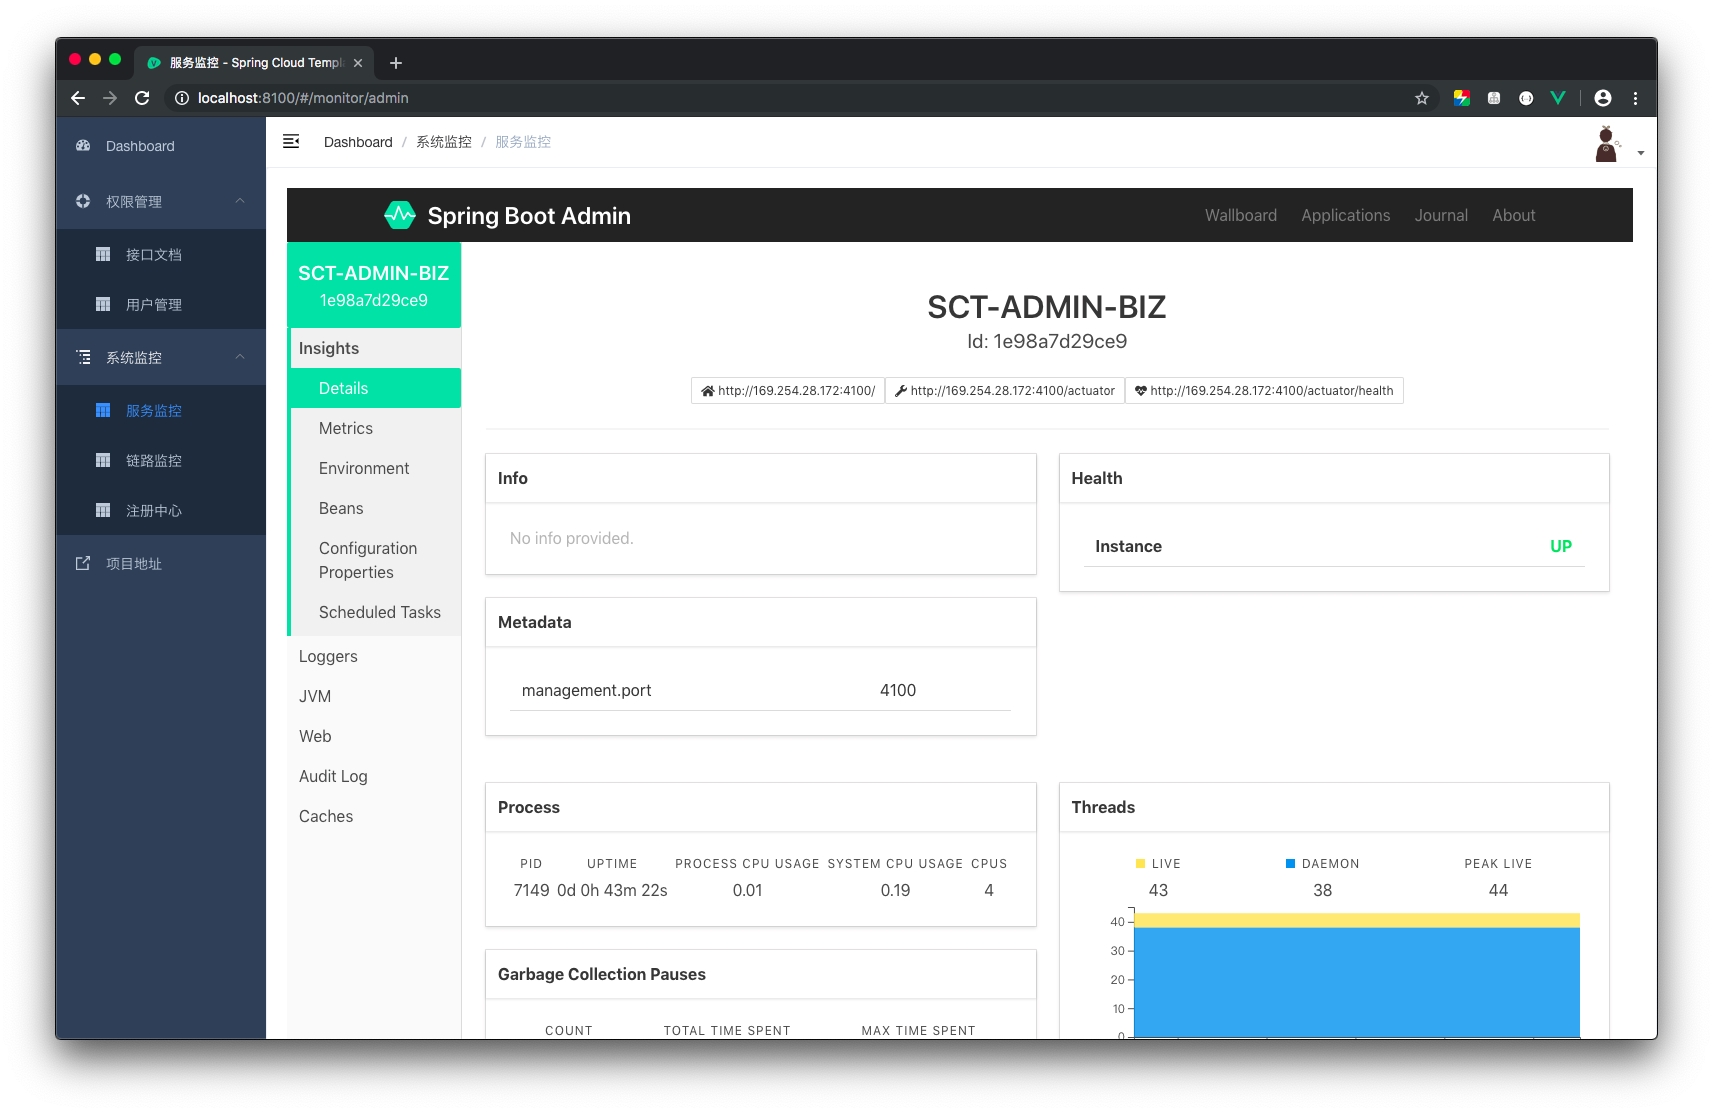Open Configuration Properties view

pos(376,560)
